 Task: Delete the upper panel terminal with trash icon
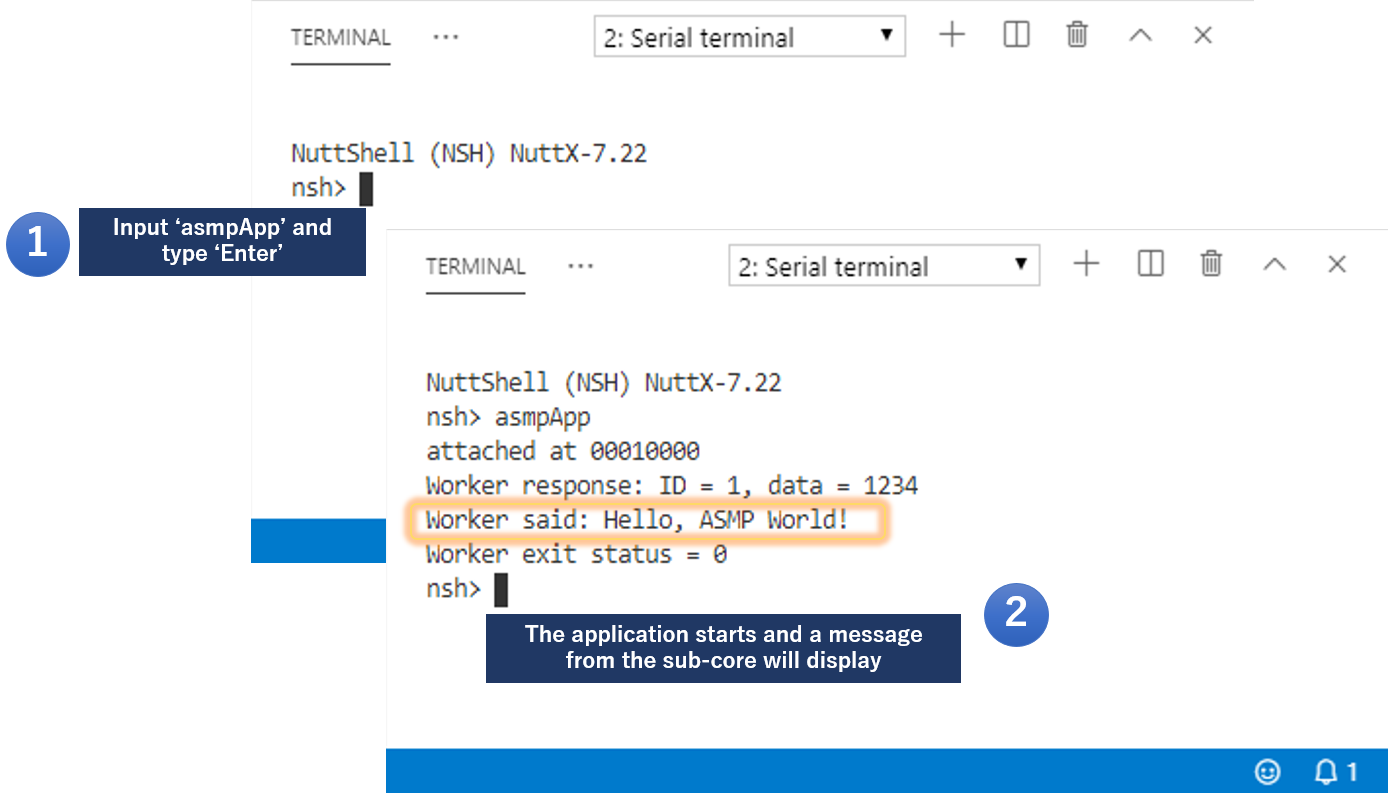1077,35
